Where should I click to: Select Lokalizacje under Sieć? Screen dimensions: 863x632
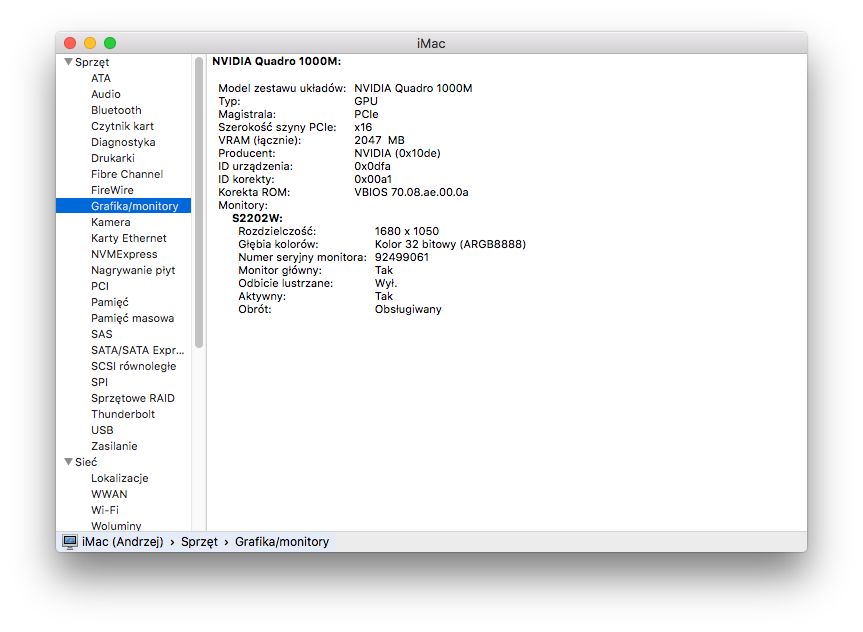click(x=120, y=478)
